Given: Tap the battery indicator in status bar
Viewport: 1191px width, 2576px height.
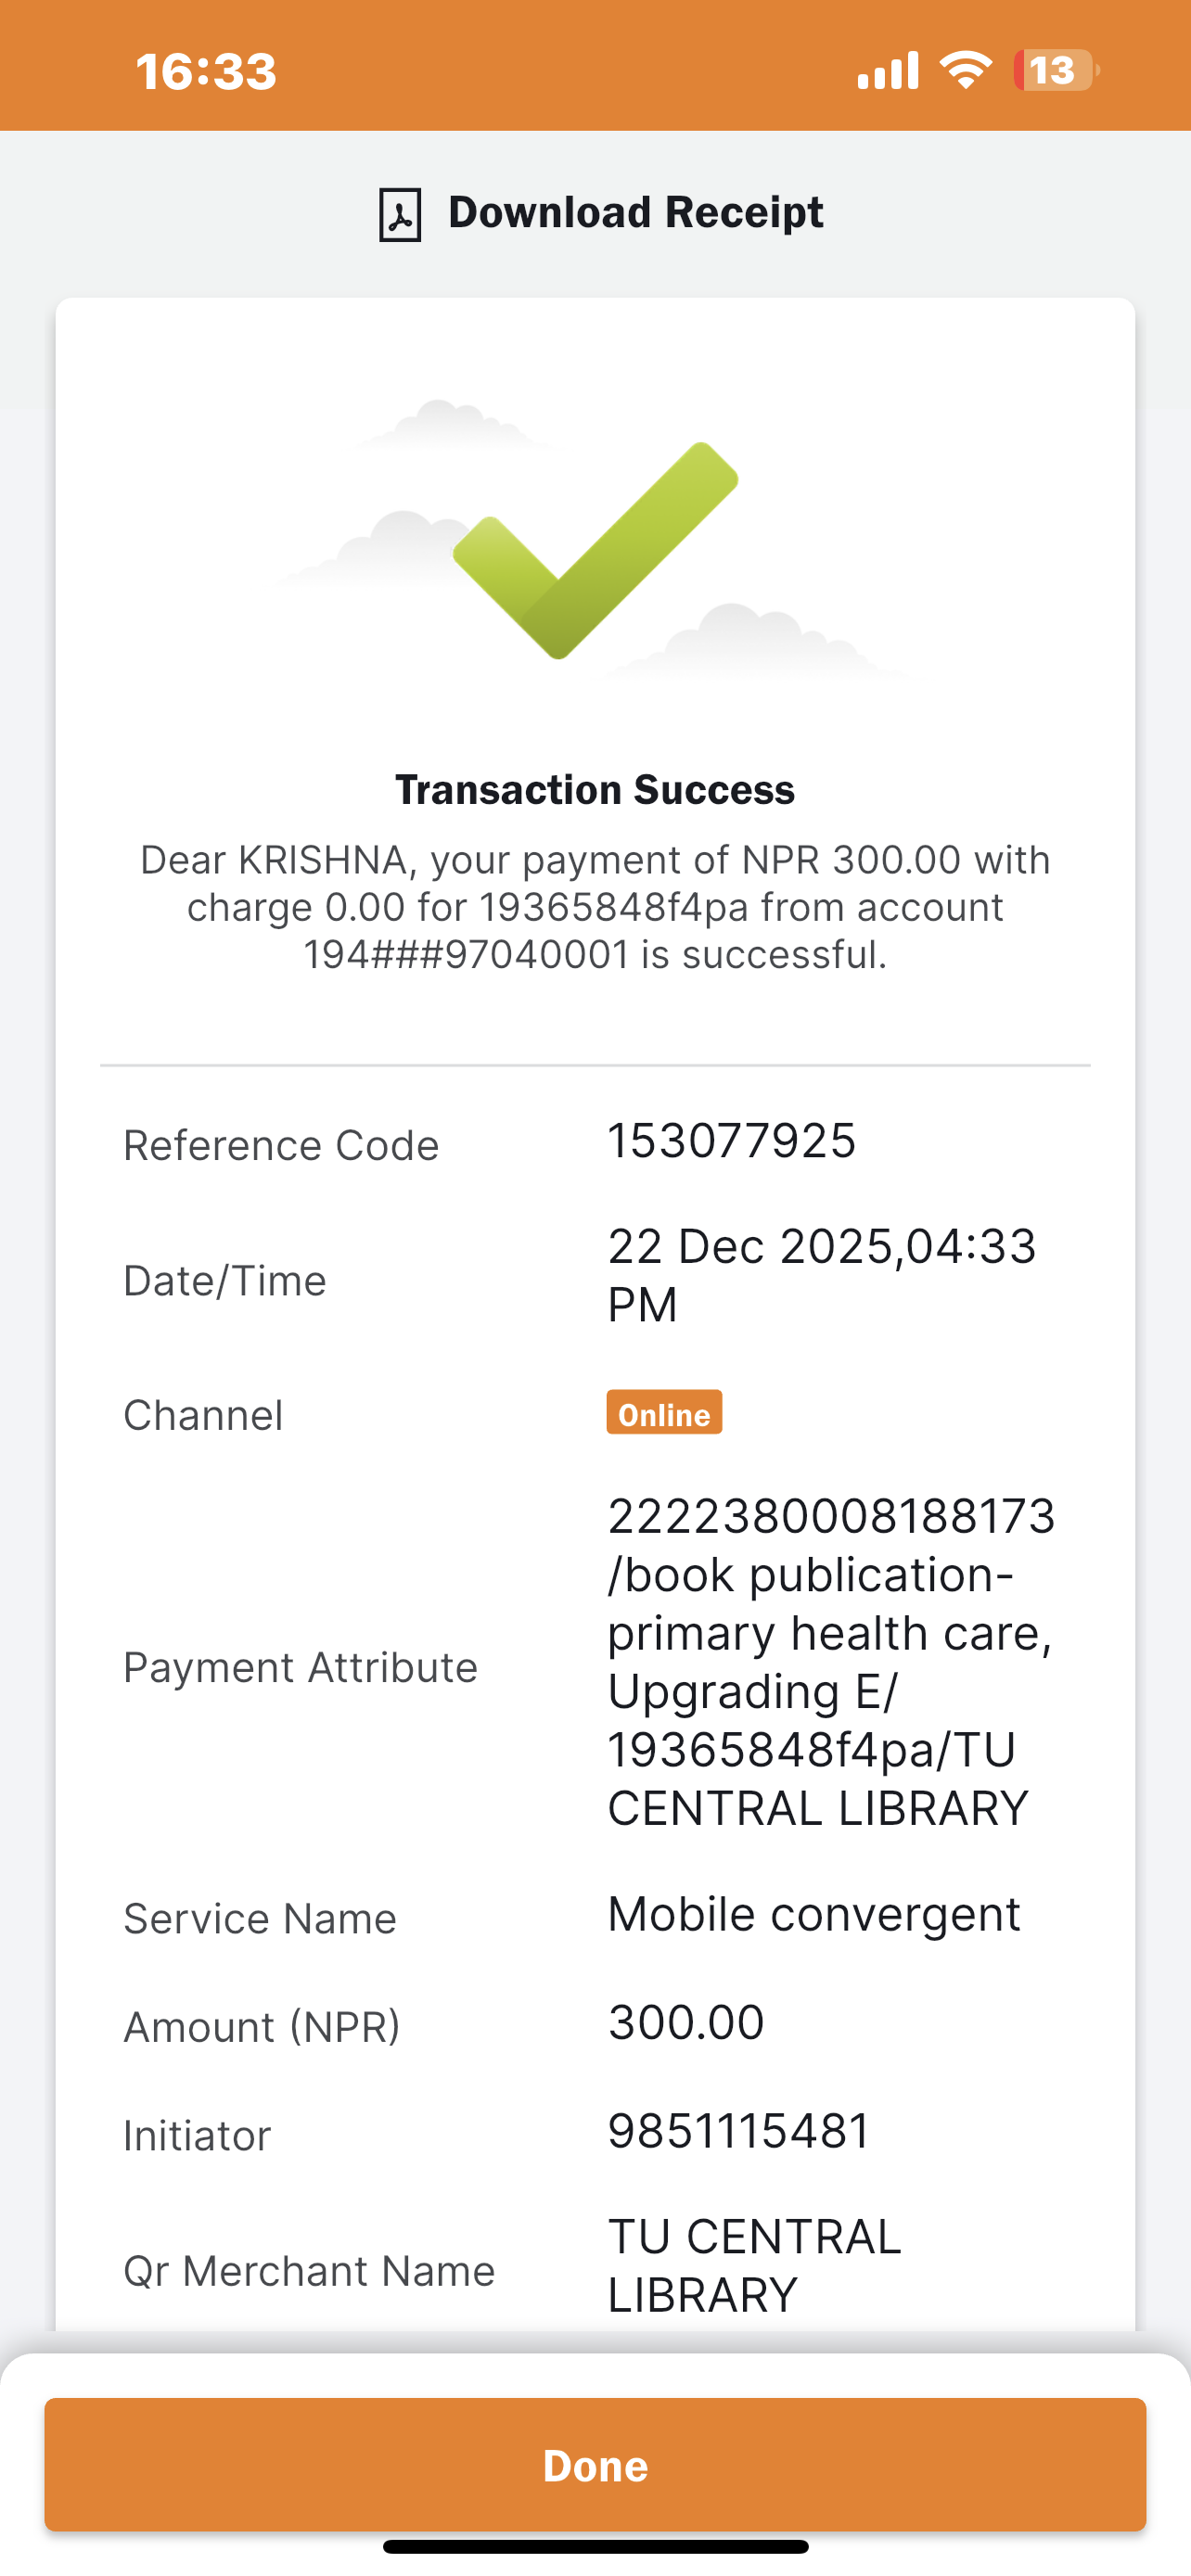Looking at the screenshot, I should coord(1054,71).
